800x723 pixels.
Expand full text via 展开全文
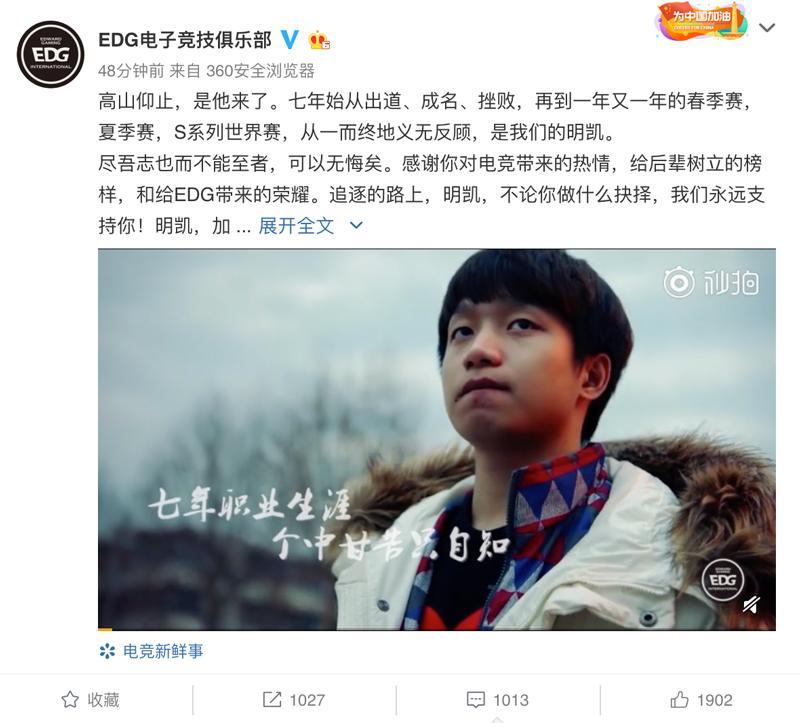coord(296,226)
